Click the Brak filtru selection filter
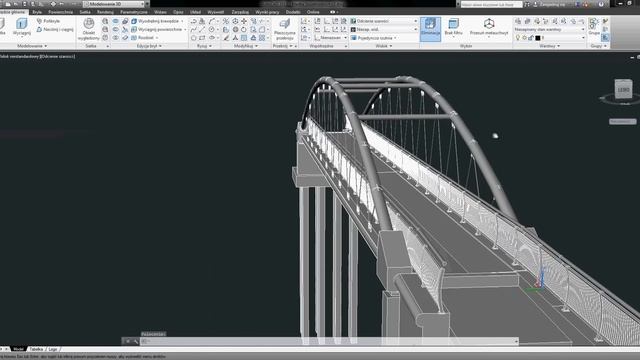 453,27
